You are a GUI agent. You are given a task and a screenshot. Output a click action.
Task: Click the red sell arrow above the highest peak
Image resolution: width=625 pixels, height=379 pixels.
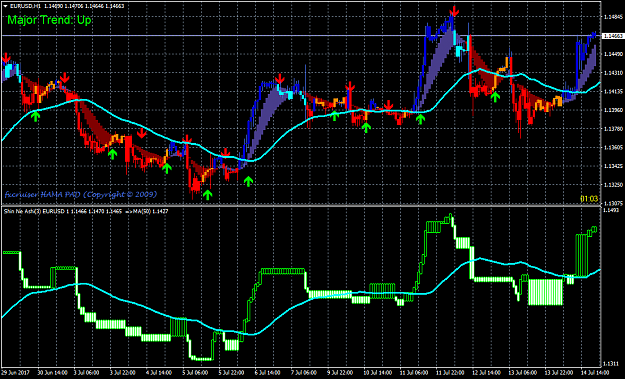coord(454,11)
